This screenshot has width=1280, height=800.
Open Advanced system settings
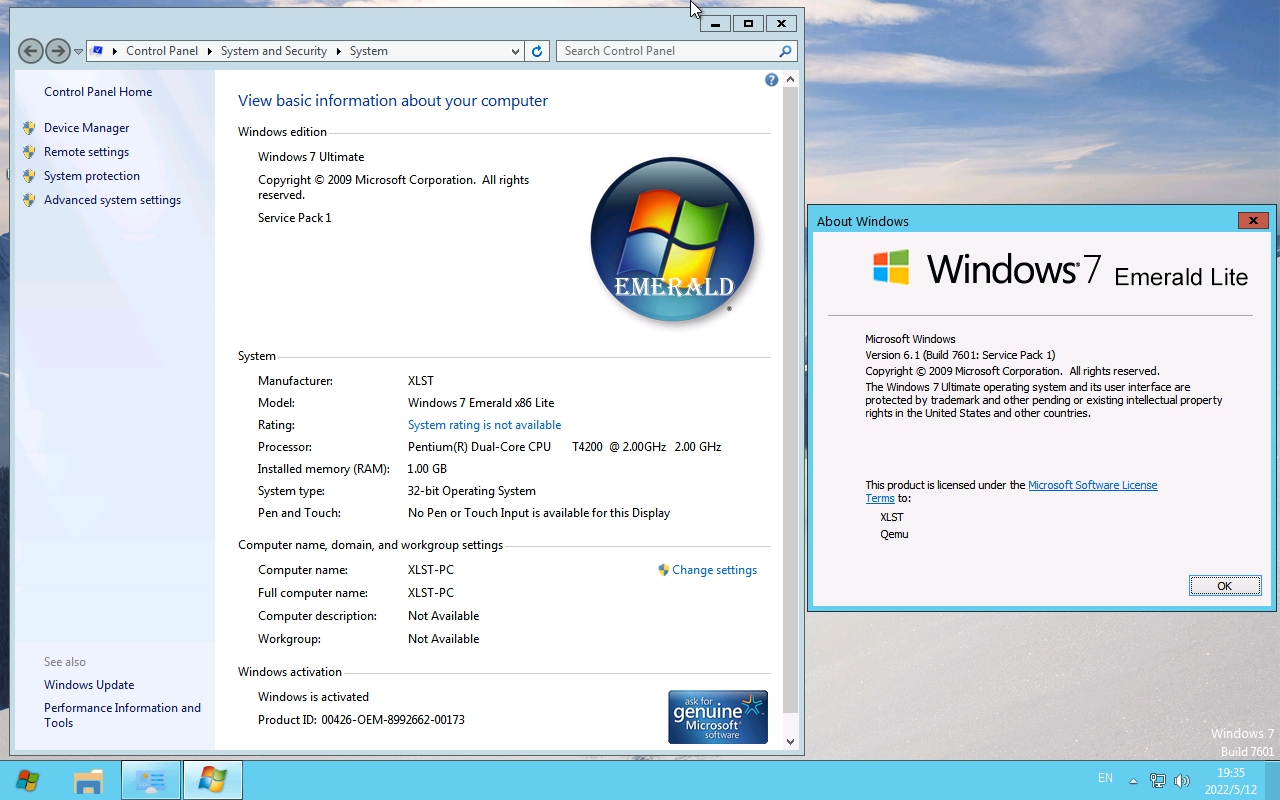112,200
